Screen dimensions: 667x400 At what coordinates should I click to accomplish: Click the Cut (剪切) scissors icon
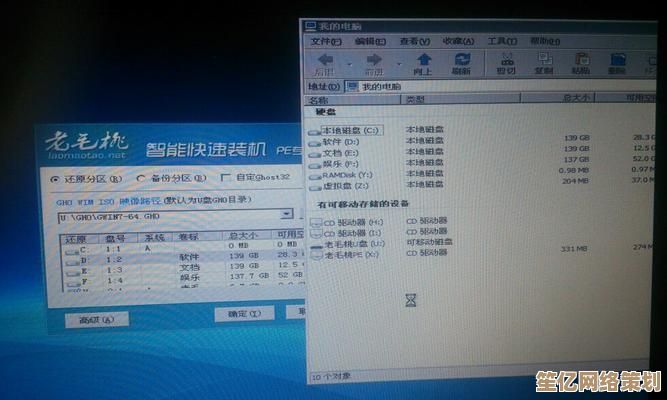click(x=506, y=59)
